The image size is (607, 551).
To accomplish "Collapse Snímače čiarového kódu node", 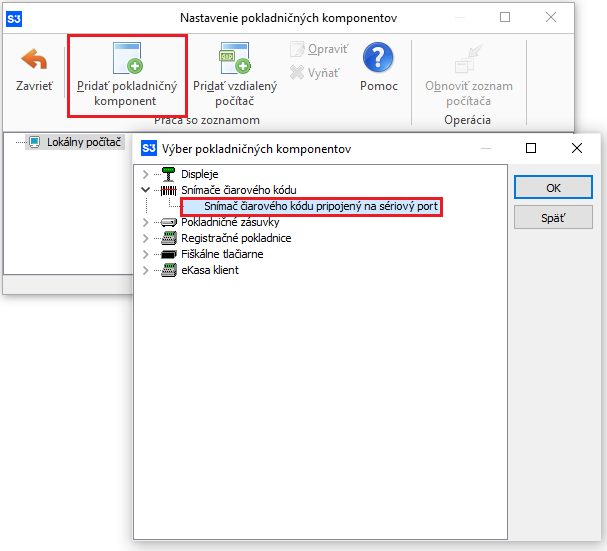I will (146, 190).
